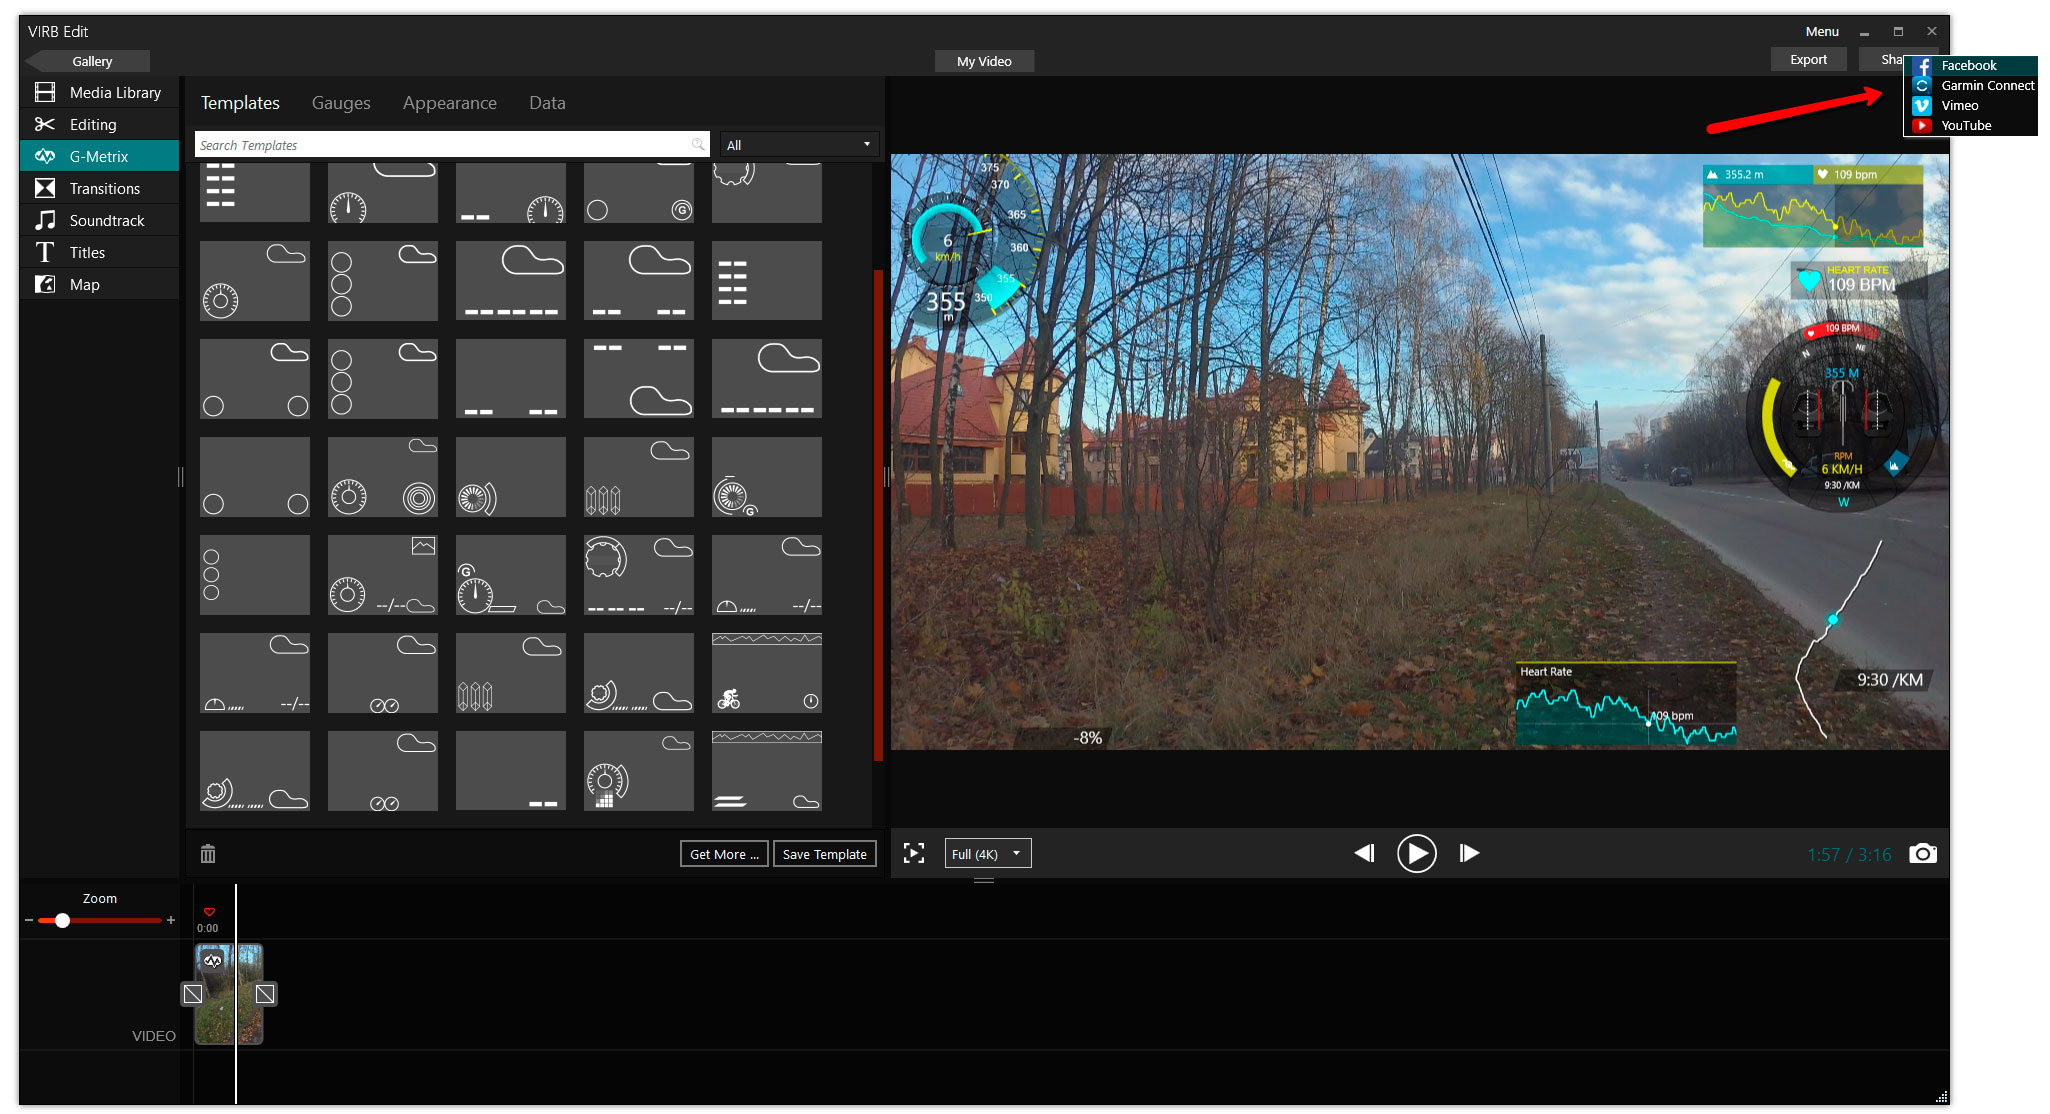Click the Export button
Image resolution: width=2050 pixels, height=1114 pixels.
coord(1808,60)
